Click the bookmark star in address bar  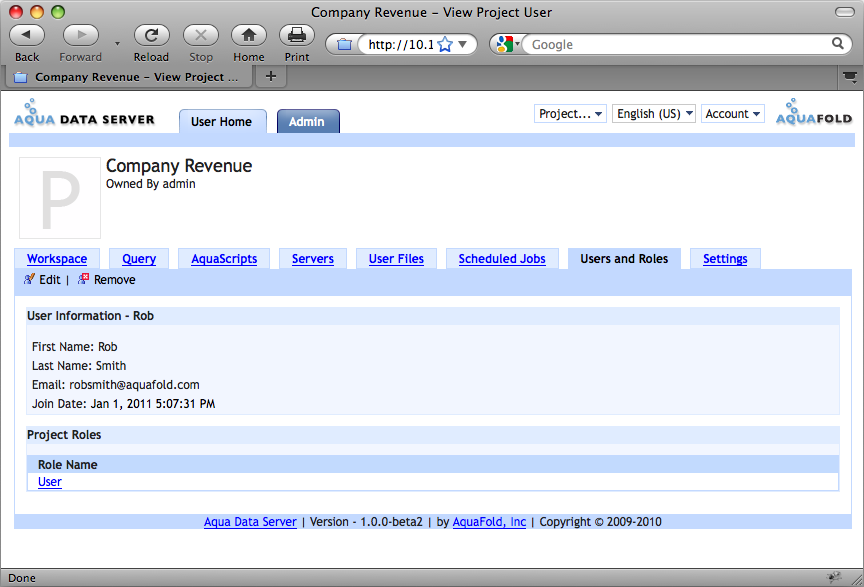click(445, 45)
